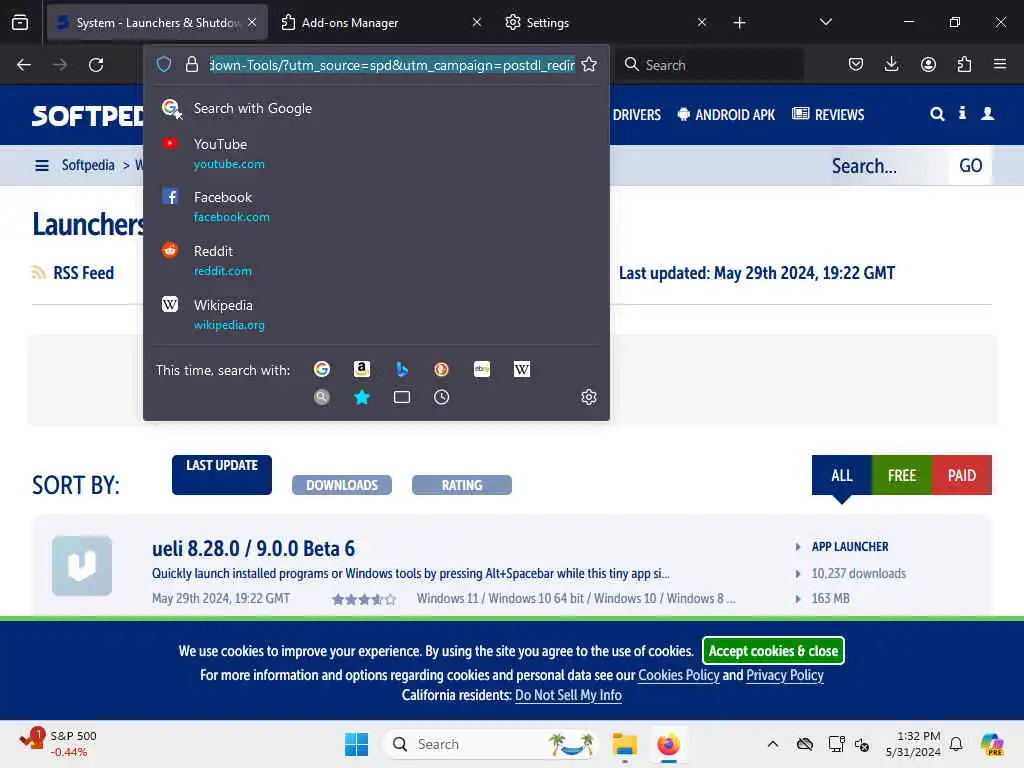Bookmark this page with star icon
Viewport: 1024px width, 768px height.
(x=589, y=64)
